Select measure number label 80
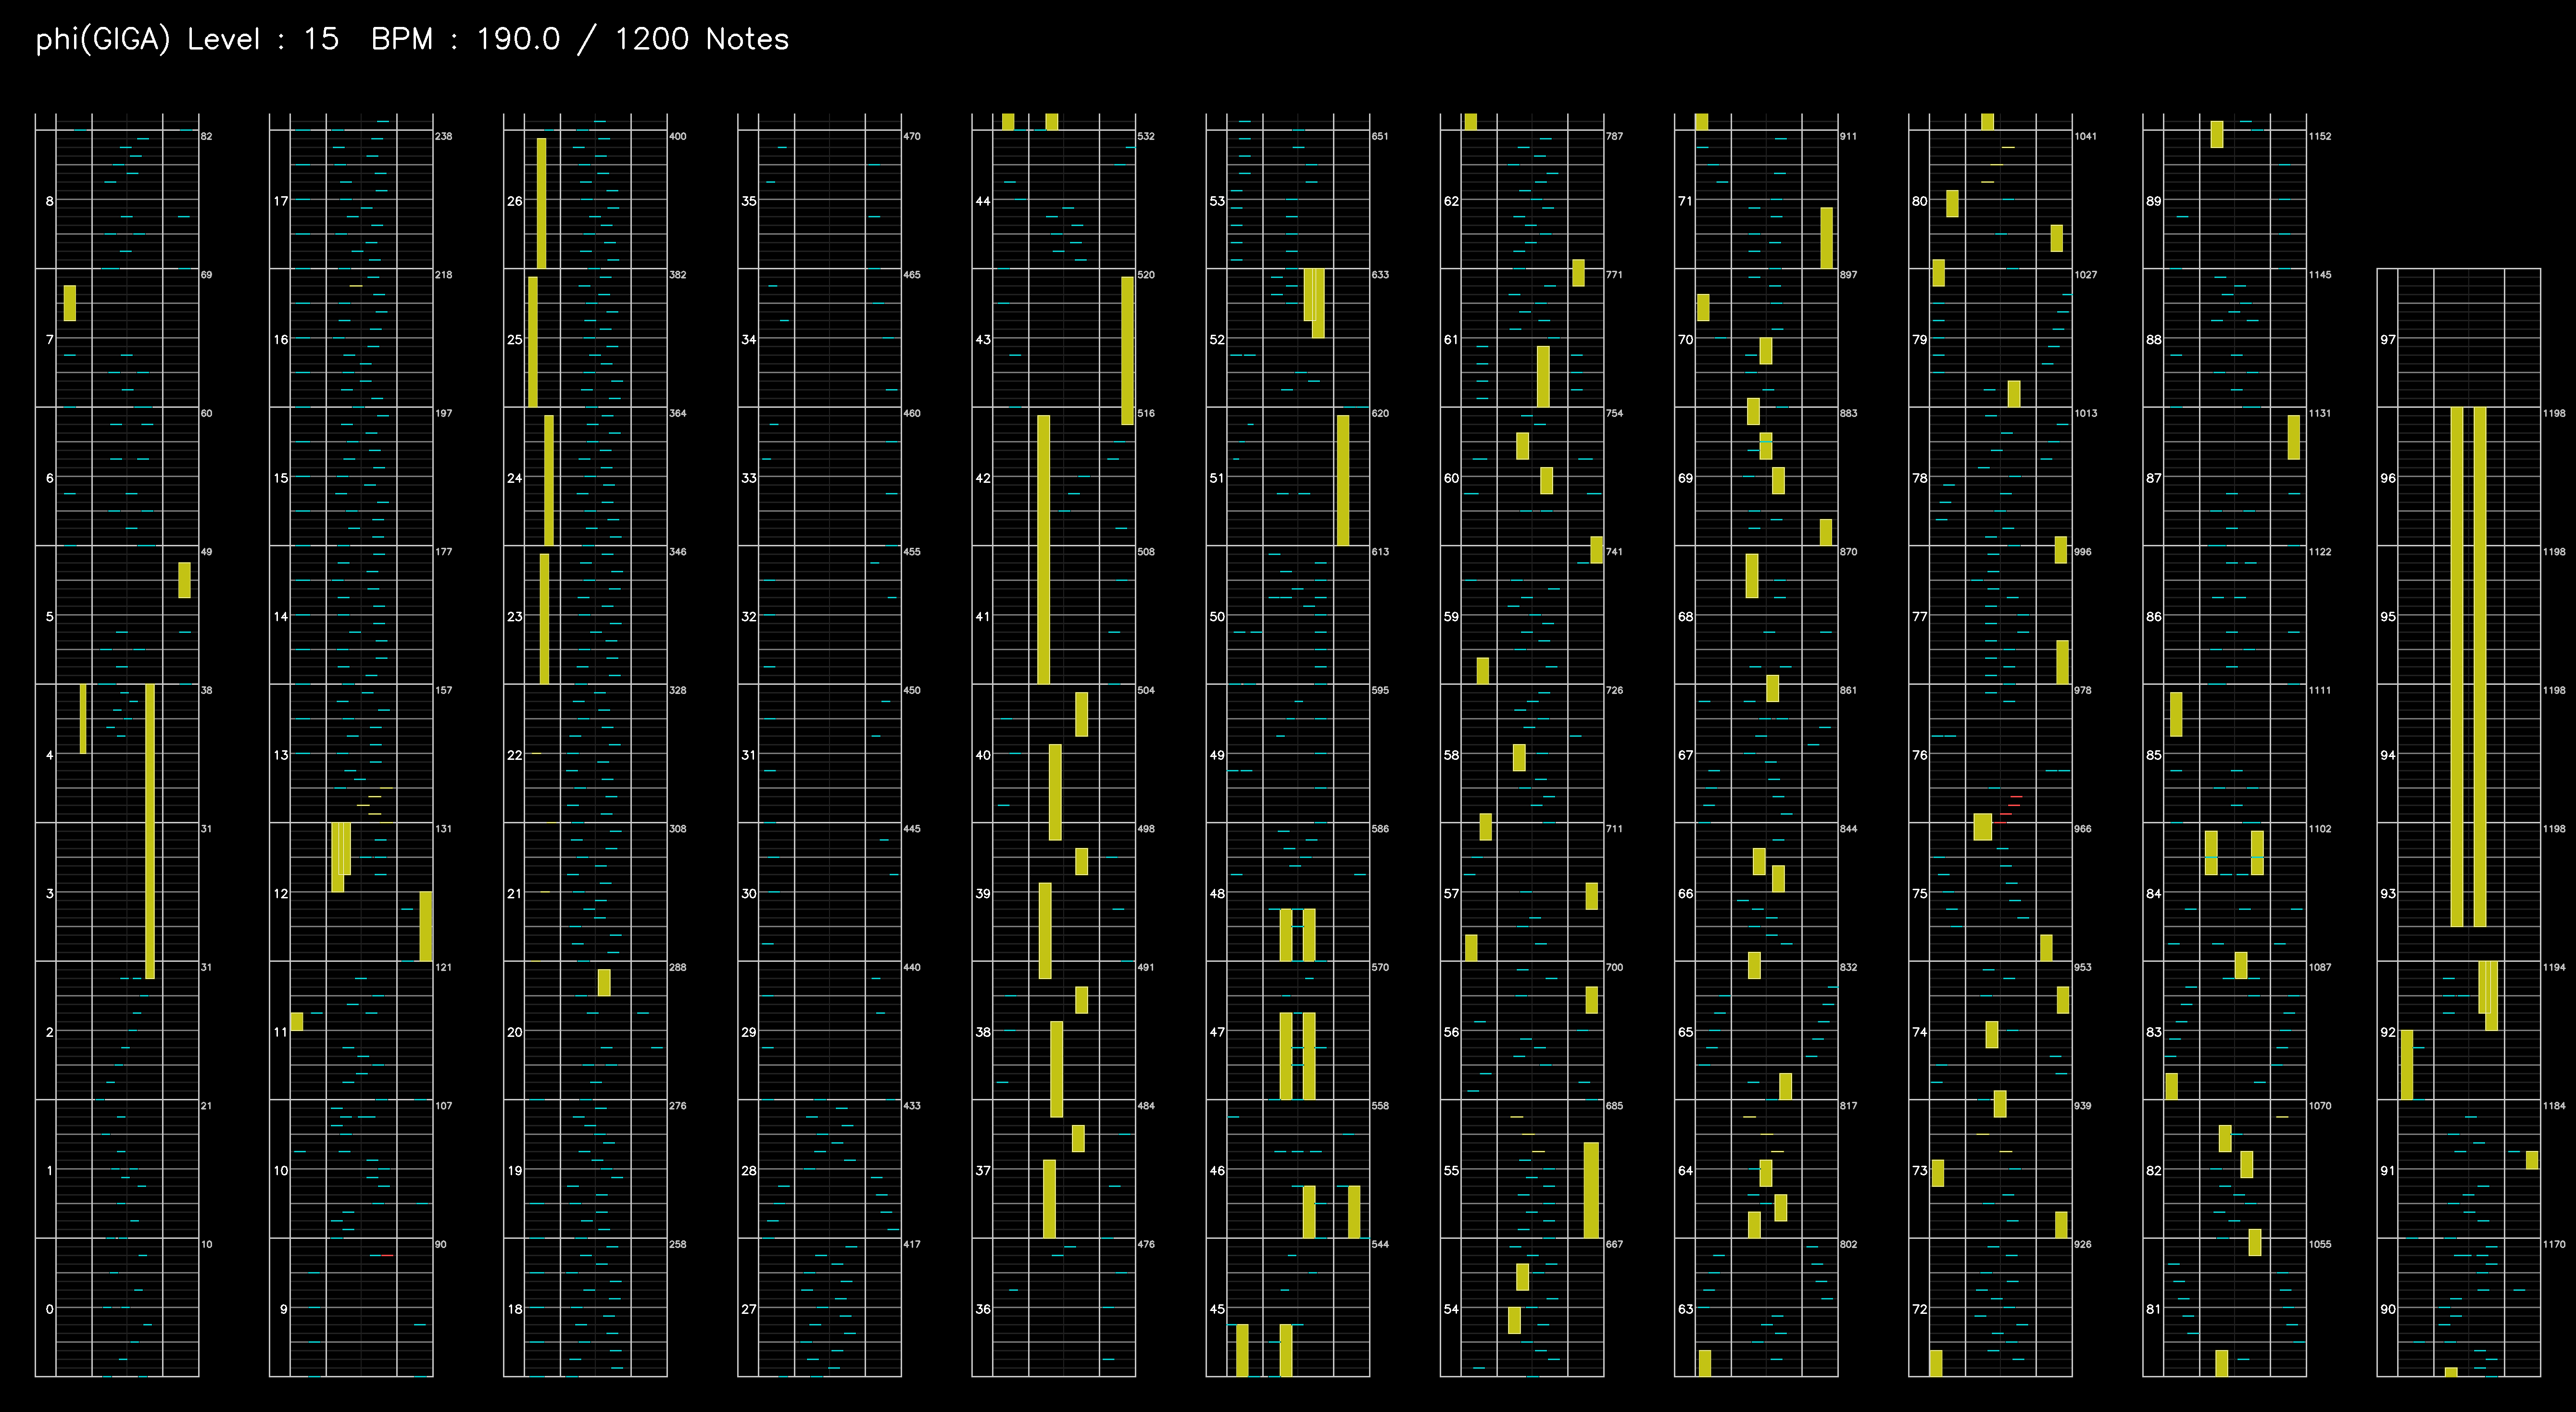This screenshot has width=2576, height=1412. pos(1919,201)
